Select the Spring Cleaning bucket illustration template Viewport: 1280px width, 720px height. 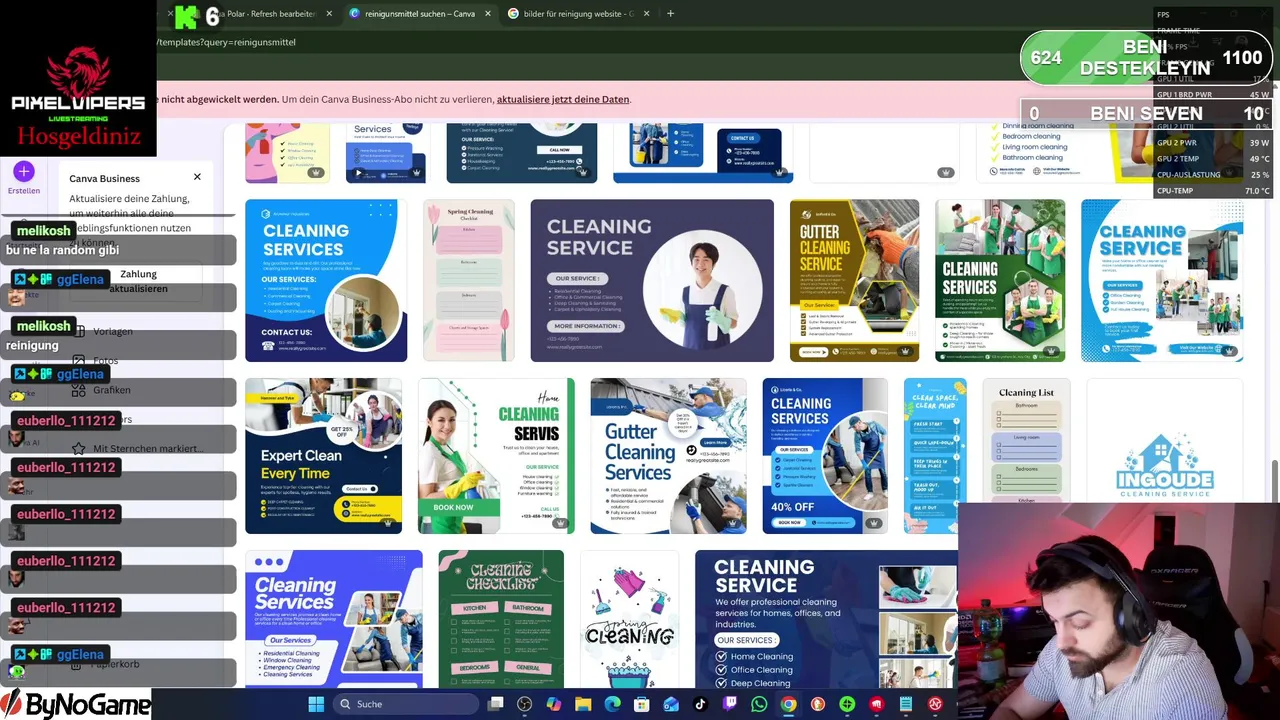click(630, 619)
